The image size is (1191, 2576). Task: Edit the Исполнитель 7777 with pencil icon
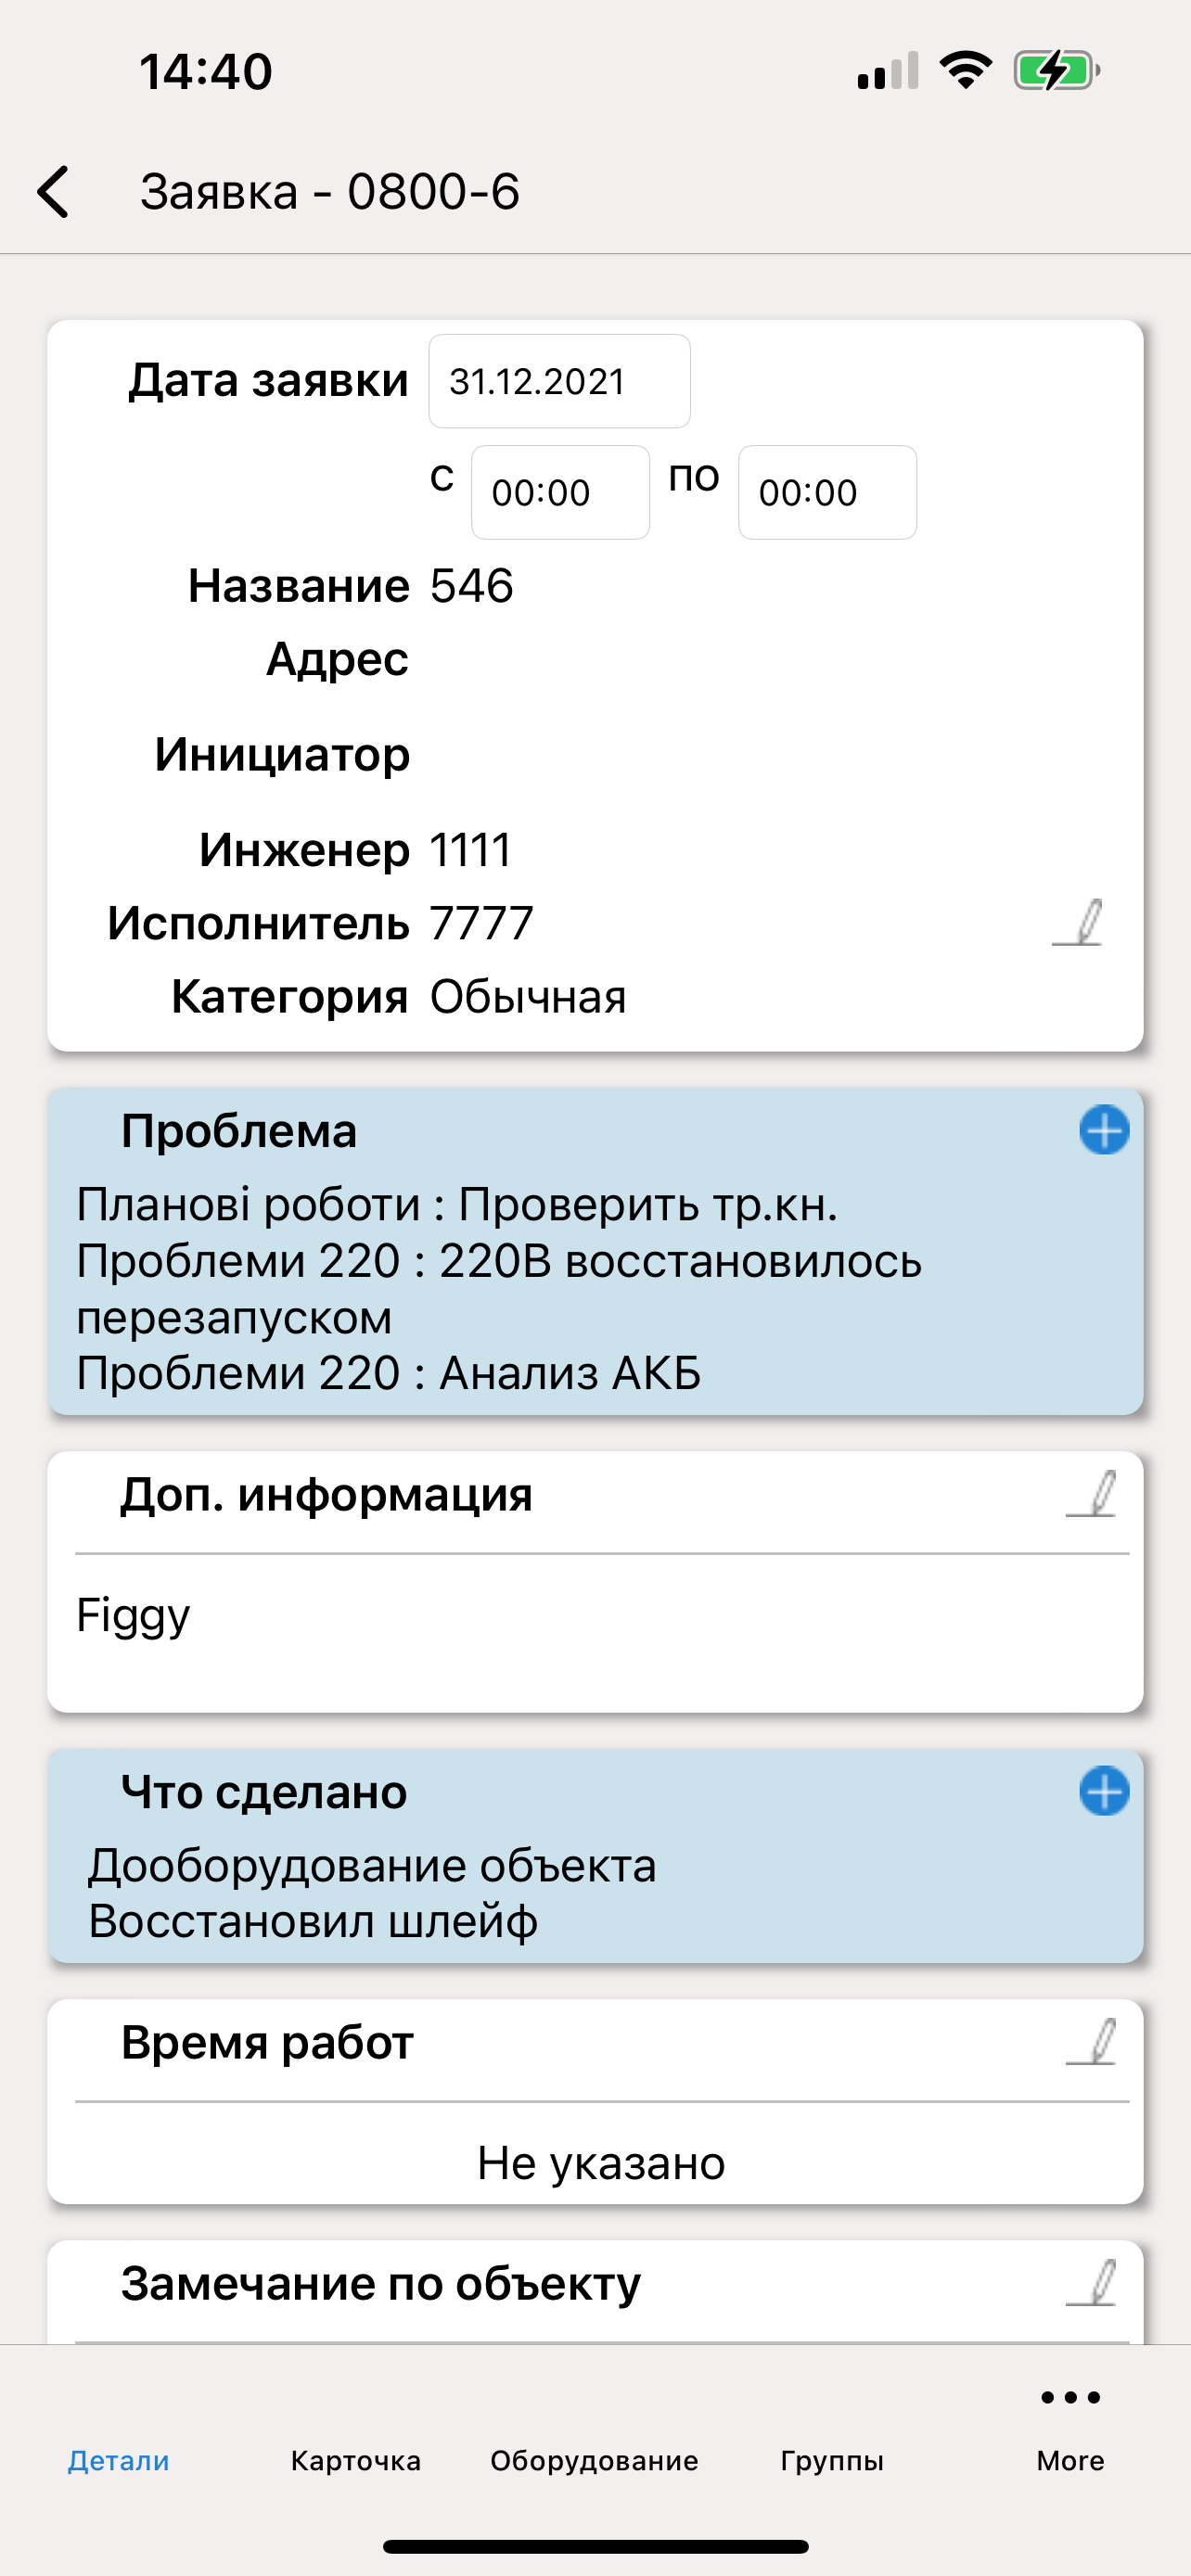(x=1078, y=922)
